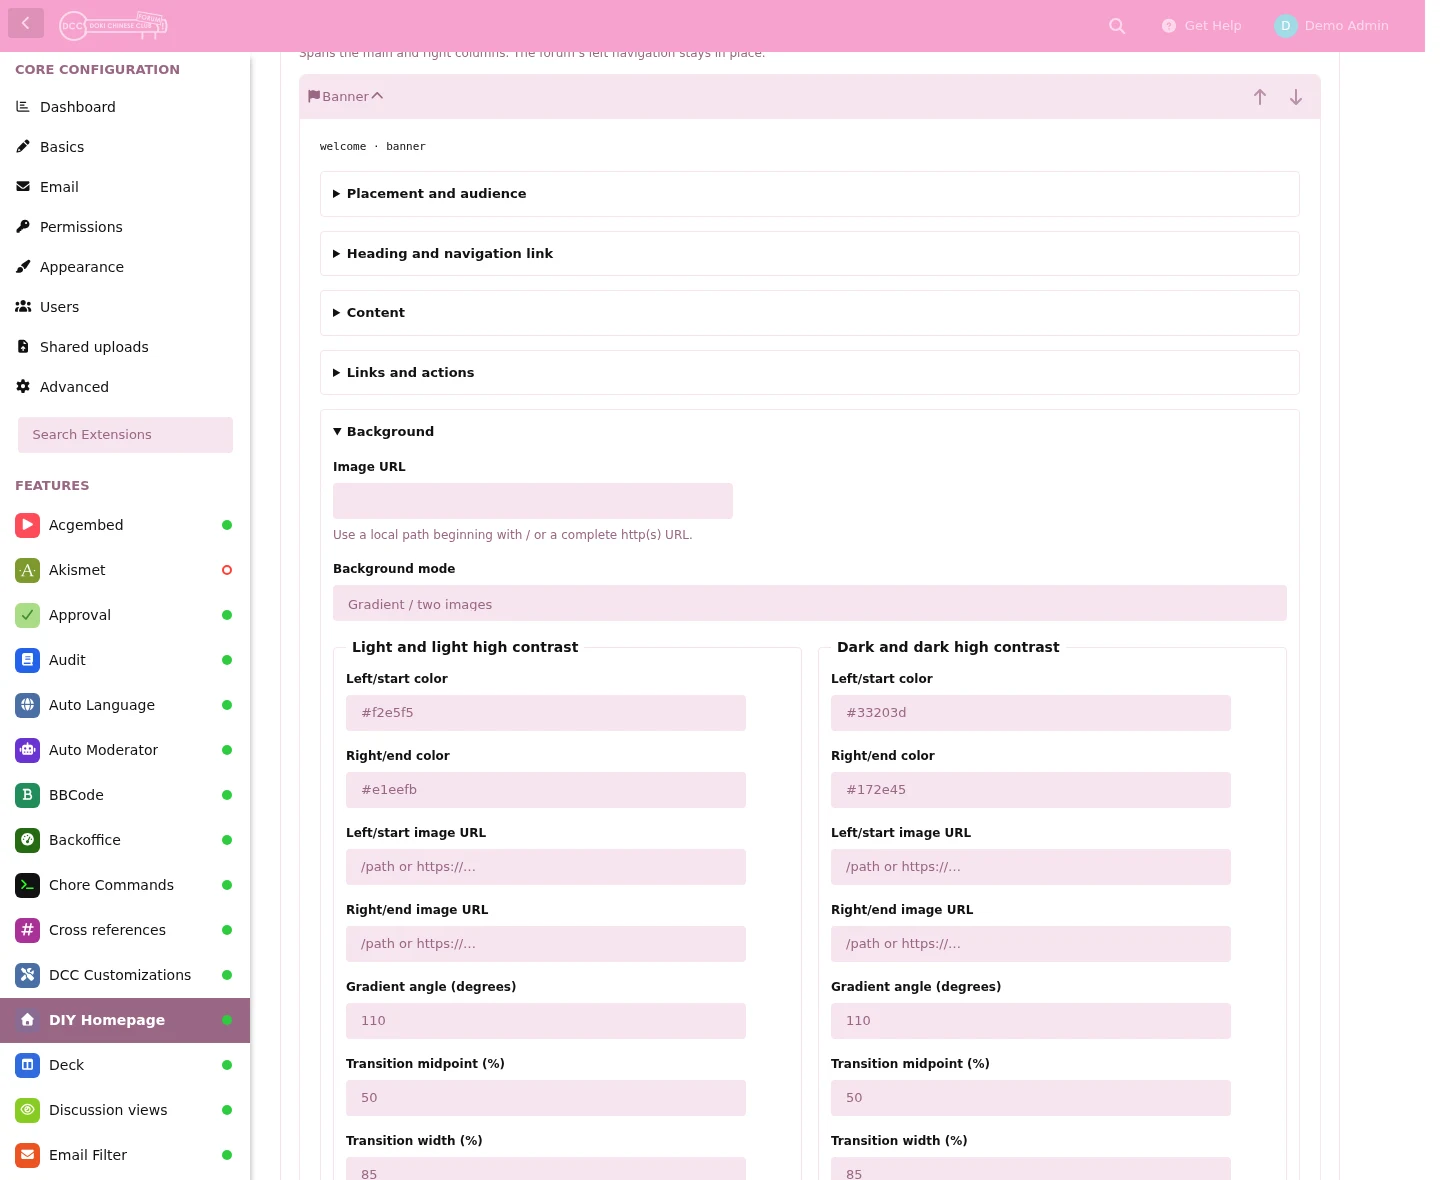Image resolution: width=1440 pixels, height=1180 pixels.
Task: Expand Links and actions section
Action: 810,373
